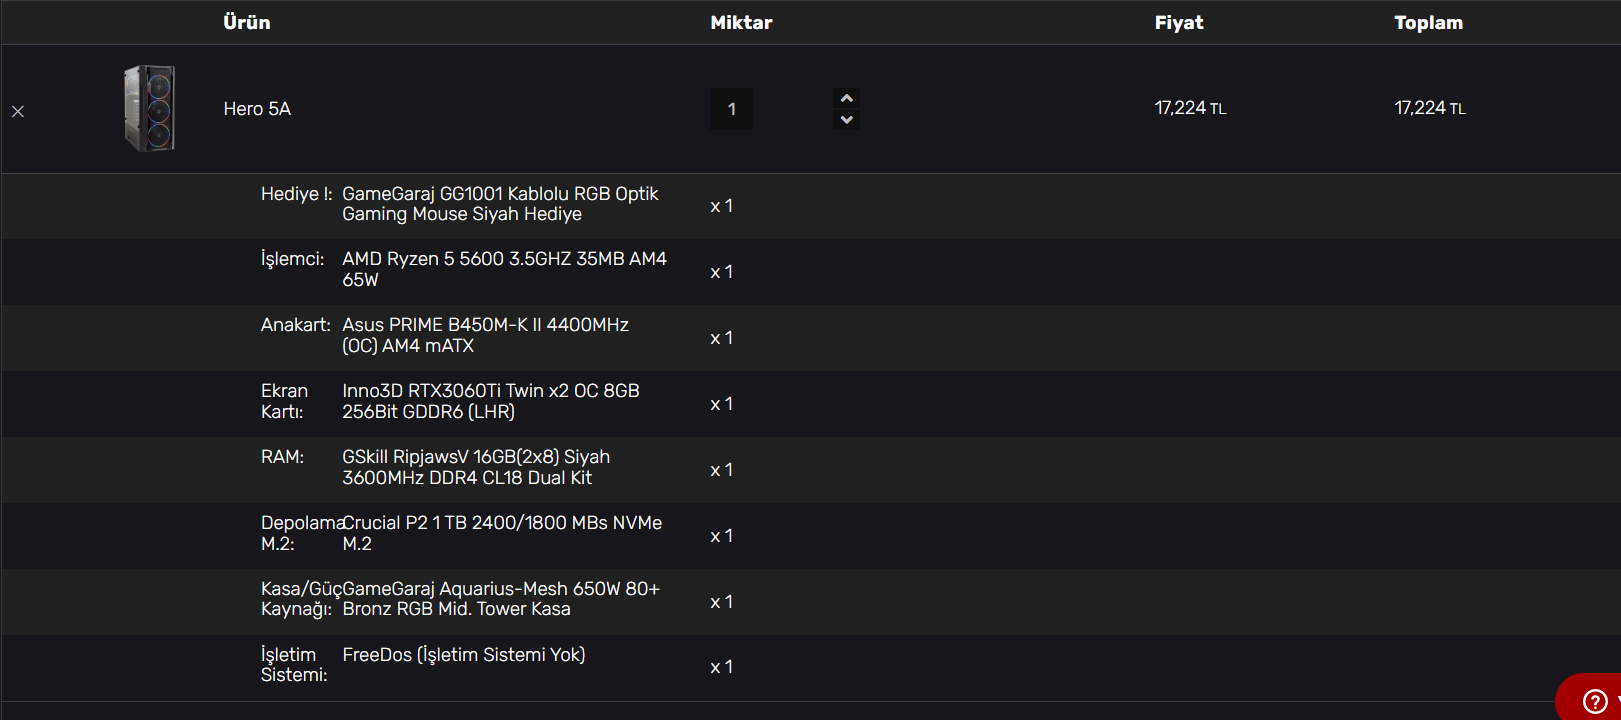This screenshot has width=1621, height=720.
Task: Remove Hero 5A from cart with X icon
Action: (x=18, y=111)
